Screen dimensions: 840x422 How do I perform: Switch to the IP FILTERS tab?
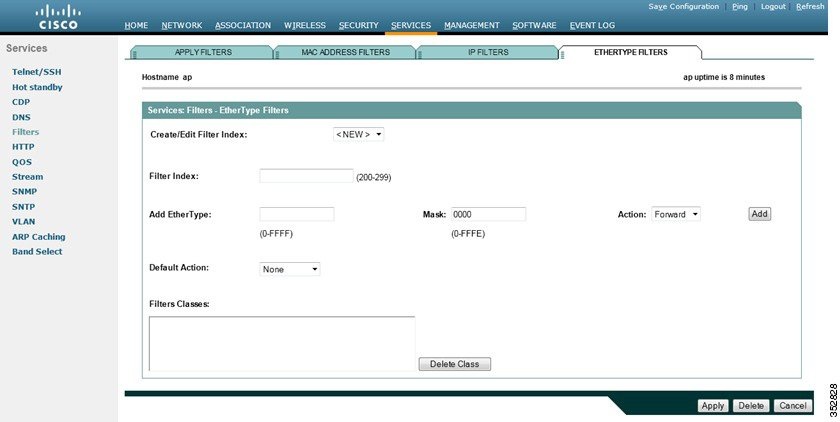coord(488,52)
